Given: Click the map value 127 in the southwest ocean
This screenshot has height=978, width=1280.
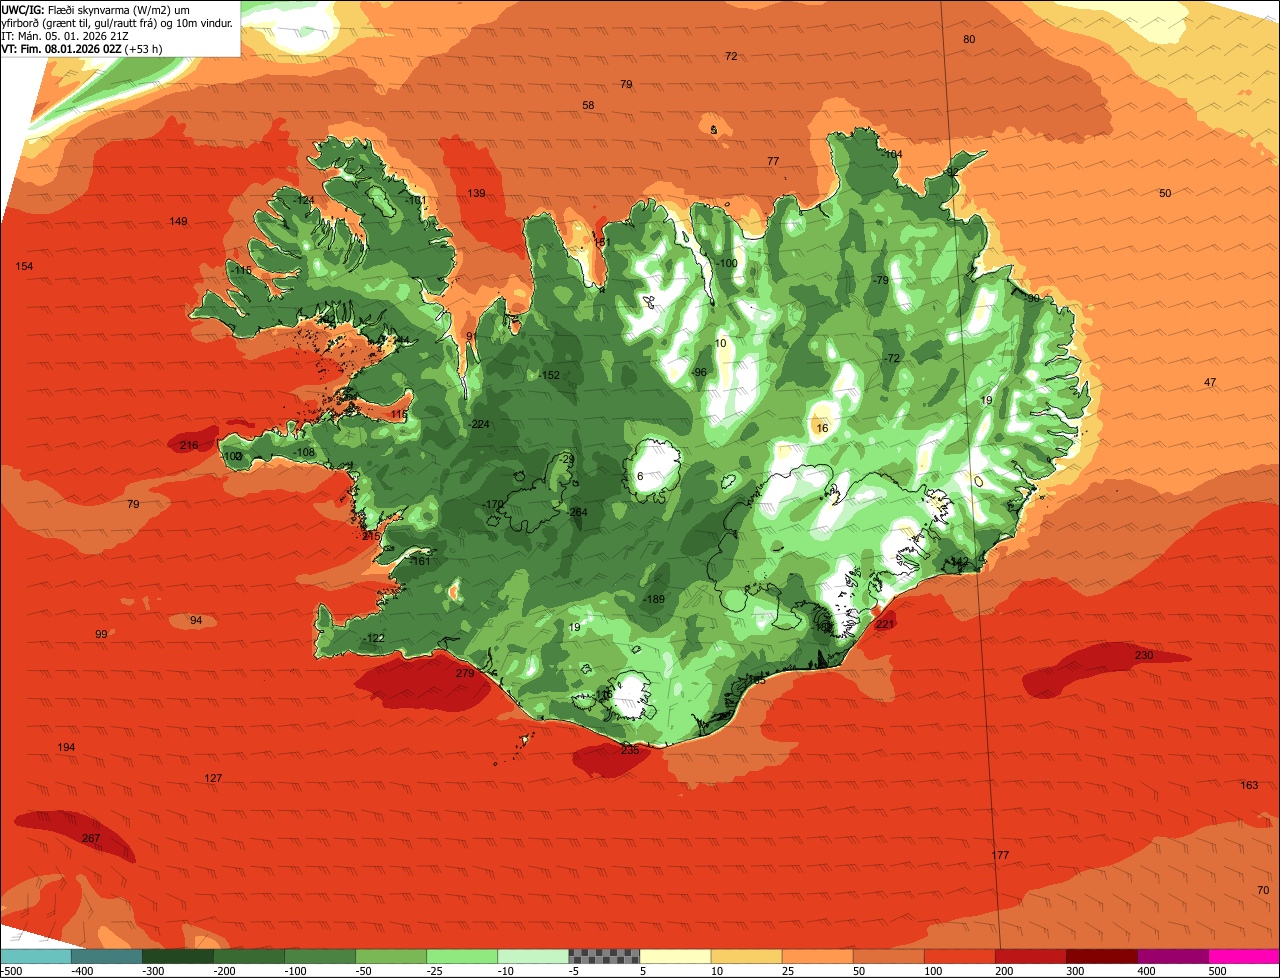Looking at the screenshot, I should (x=213, y=778).
